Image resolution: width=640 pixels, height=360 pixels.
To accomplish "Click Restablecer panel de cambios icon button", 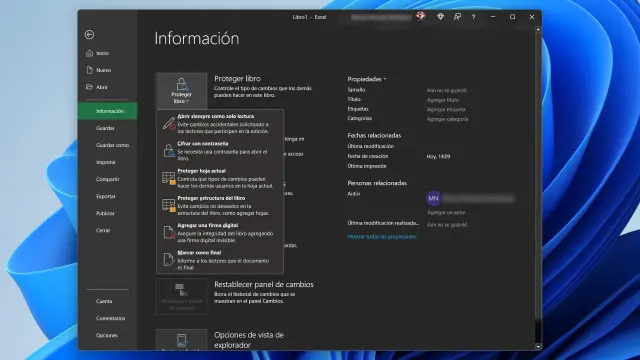I will tap(182, 297).
